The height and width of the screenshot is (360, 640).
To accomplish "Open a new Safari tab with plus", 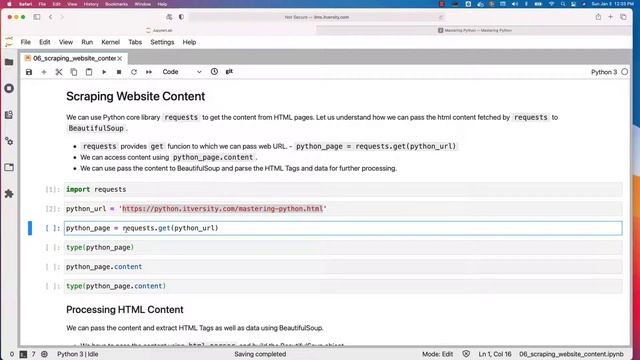I will pos(611,17).
